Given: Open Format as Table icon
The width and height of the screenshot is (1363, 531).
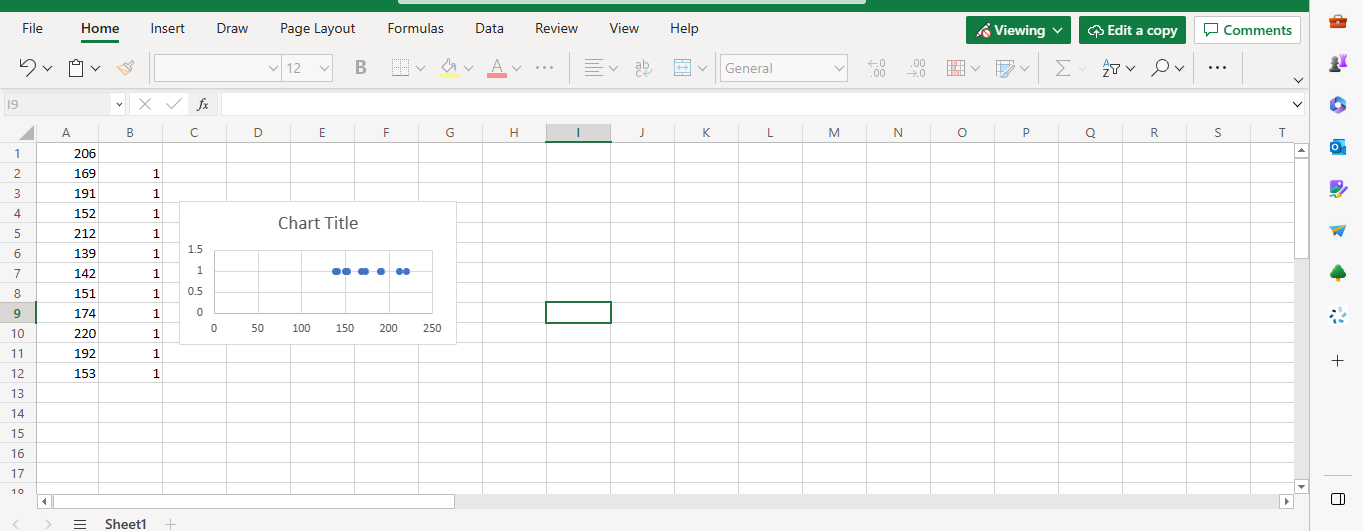Looking at the screenshot, I should tap(1006, 68).
